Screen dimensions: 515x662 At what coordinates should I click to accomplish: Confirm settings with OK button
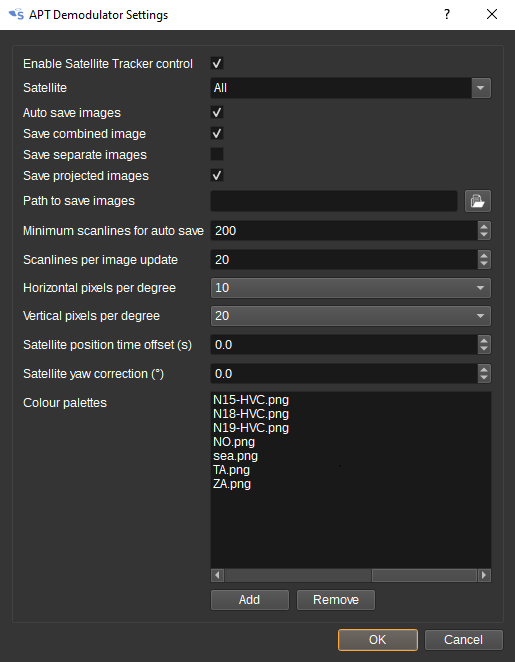tap(377, 640)
